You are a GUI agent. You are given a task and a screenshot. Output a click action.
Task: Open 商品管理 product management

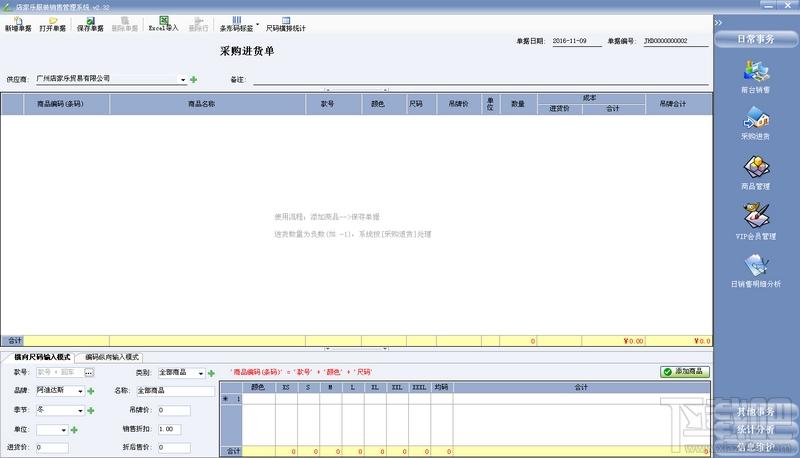coord(756,173)
